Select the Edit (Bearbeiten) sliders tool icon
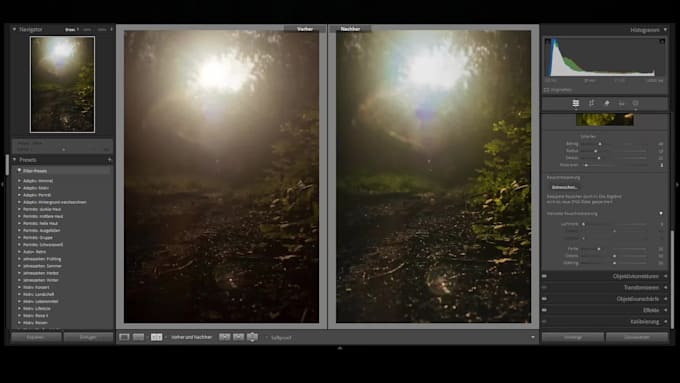 coord(575,103)
